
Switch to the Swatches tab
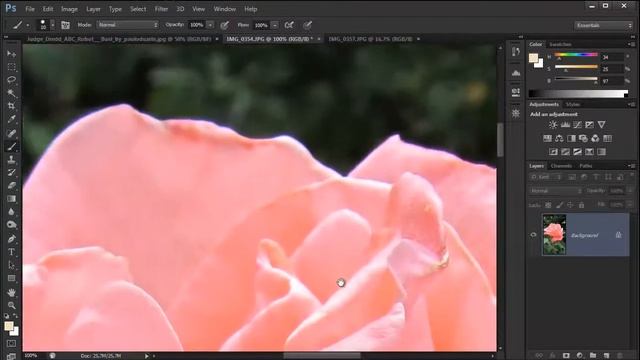pos(560,44)
